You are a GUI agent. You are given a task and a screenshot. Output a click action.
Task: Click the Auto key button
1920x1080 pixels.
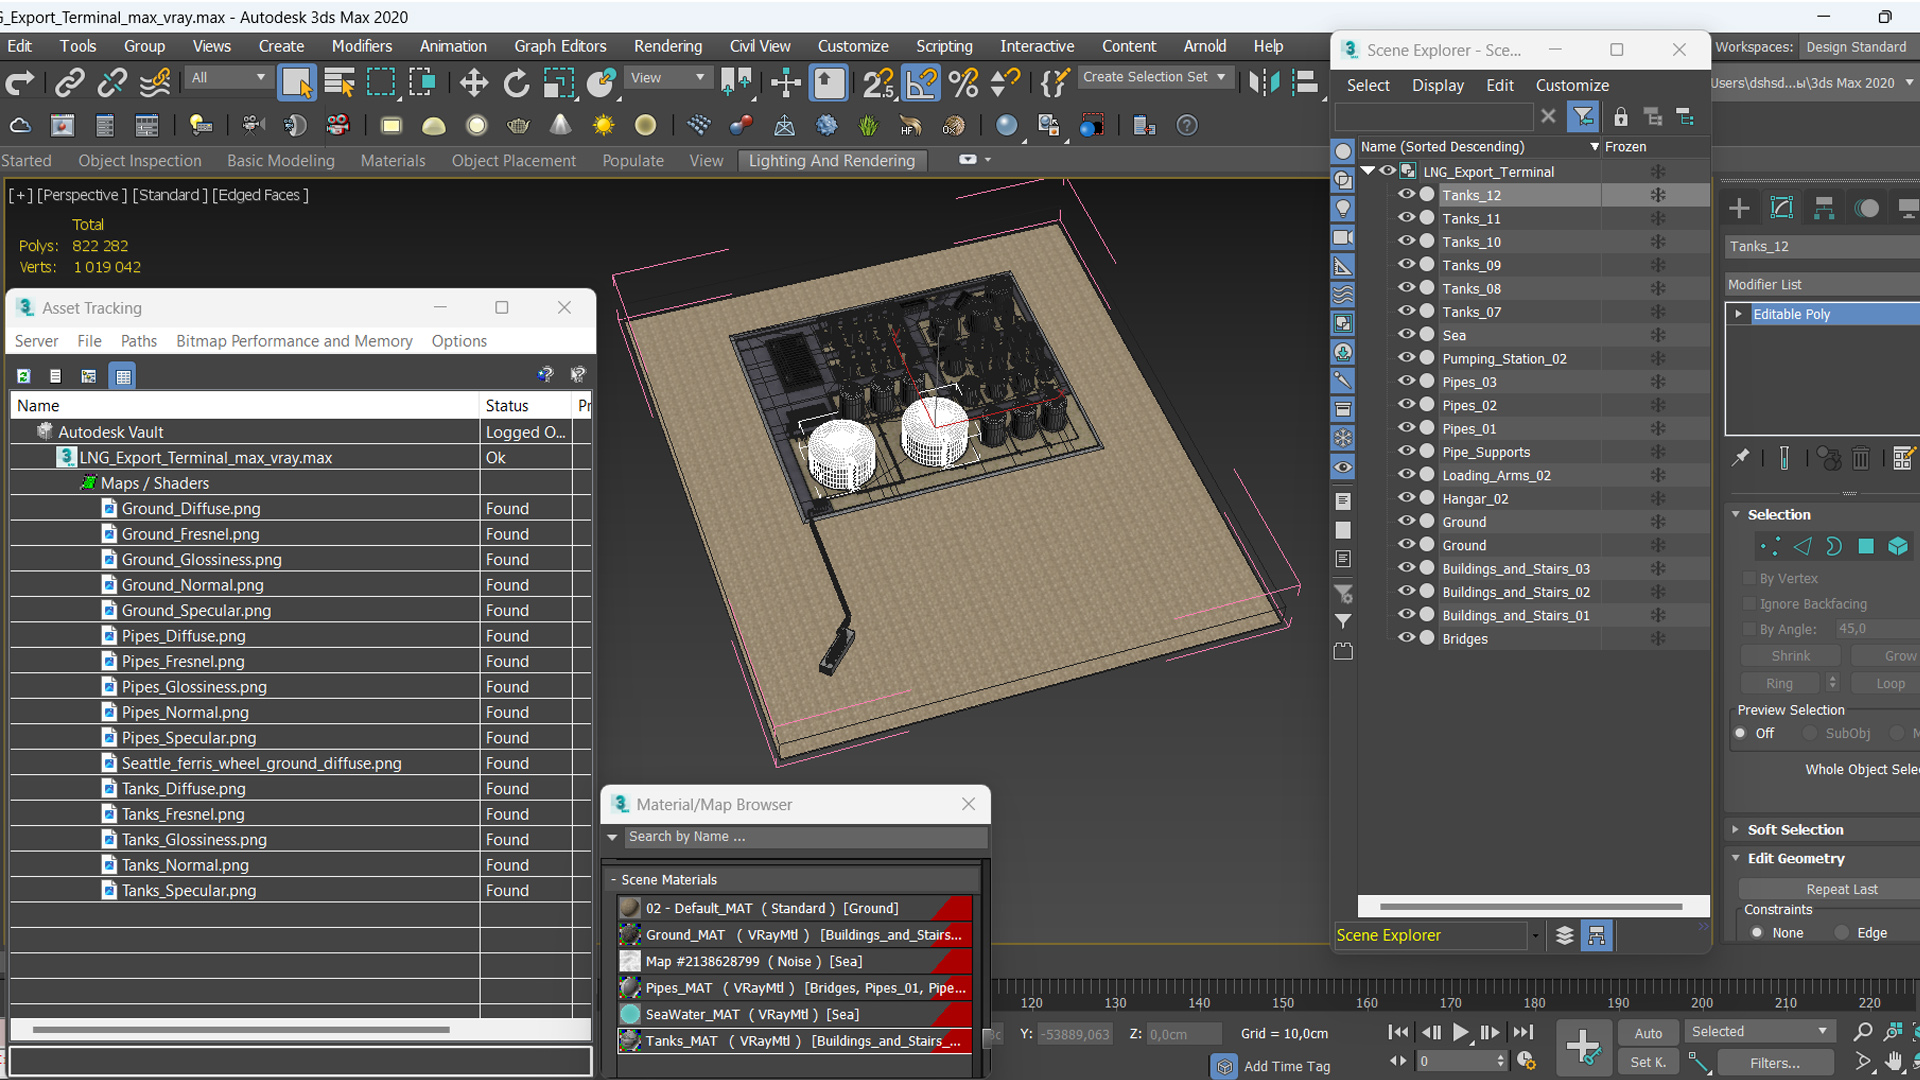click(1648, 1033)
